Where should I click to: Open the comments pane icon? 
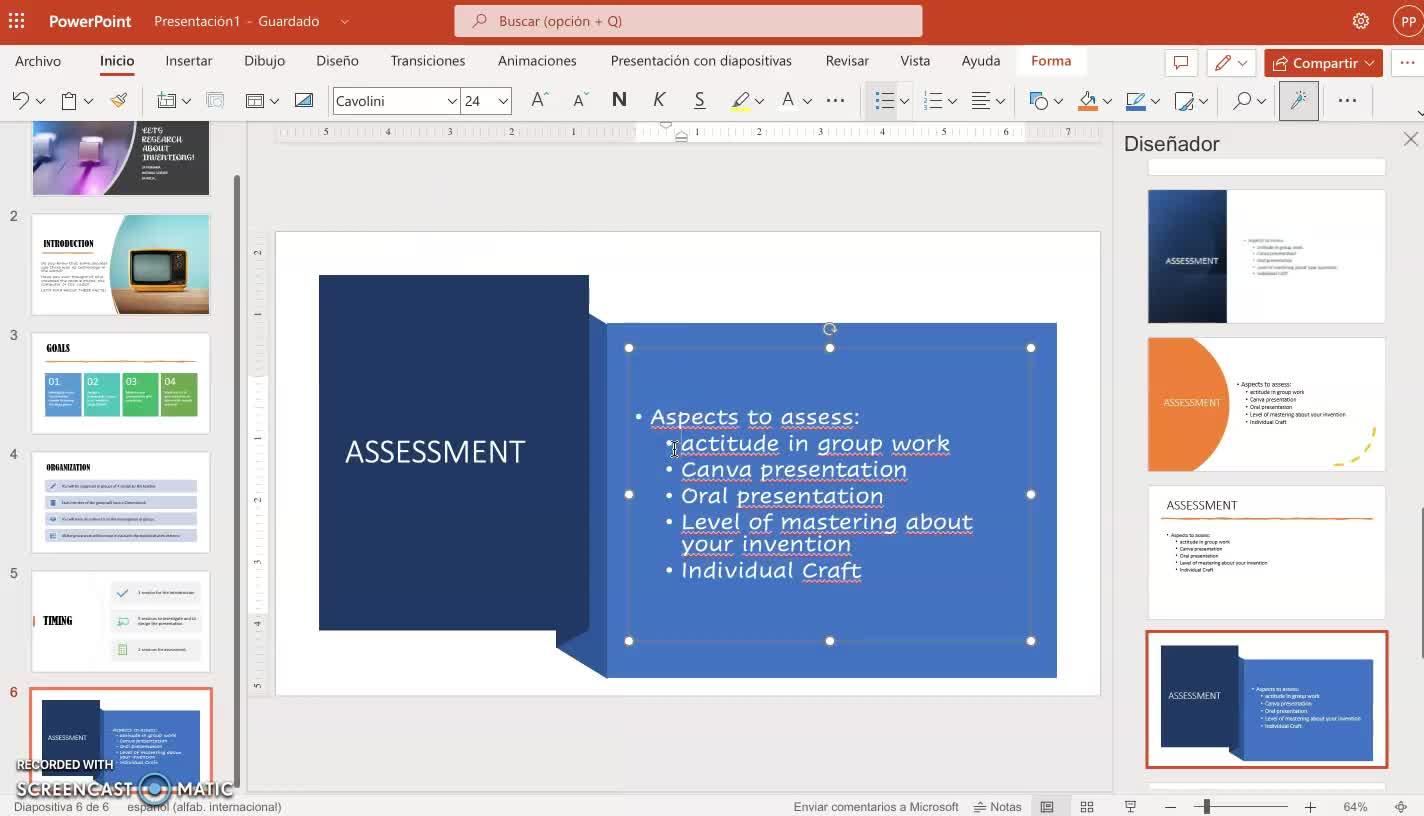[x=1180, y=63]
